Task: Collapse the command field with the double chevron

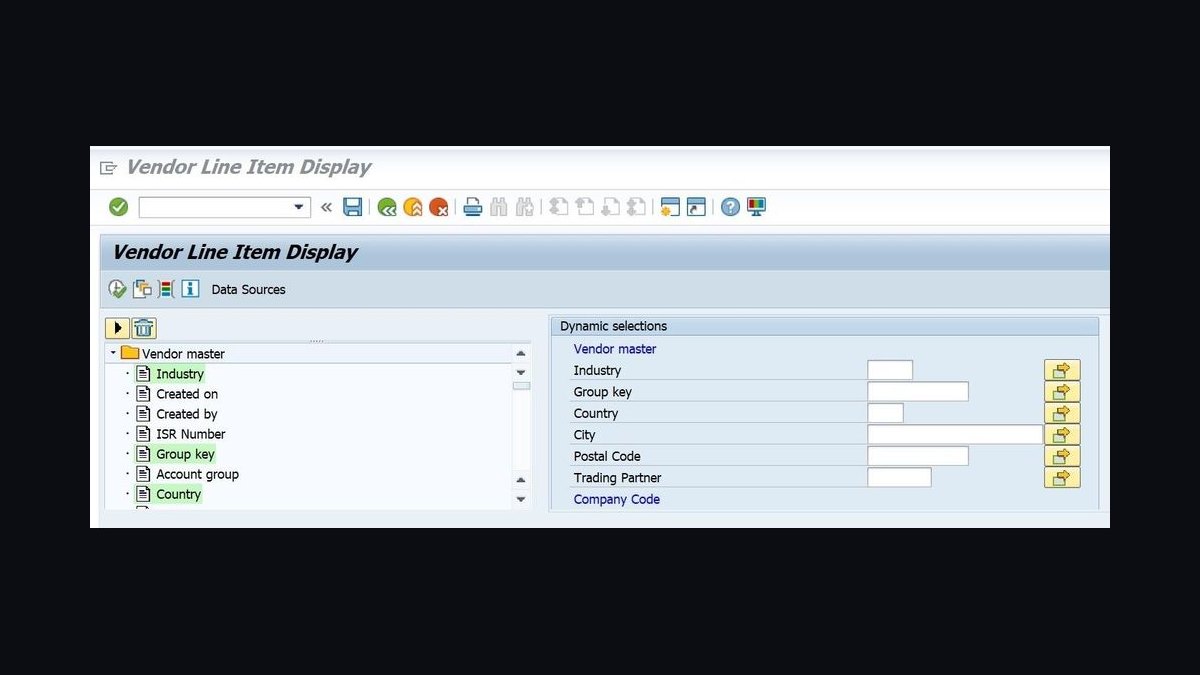Action: tap(326, 207)
